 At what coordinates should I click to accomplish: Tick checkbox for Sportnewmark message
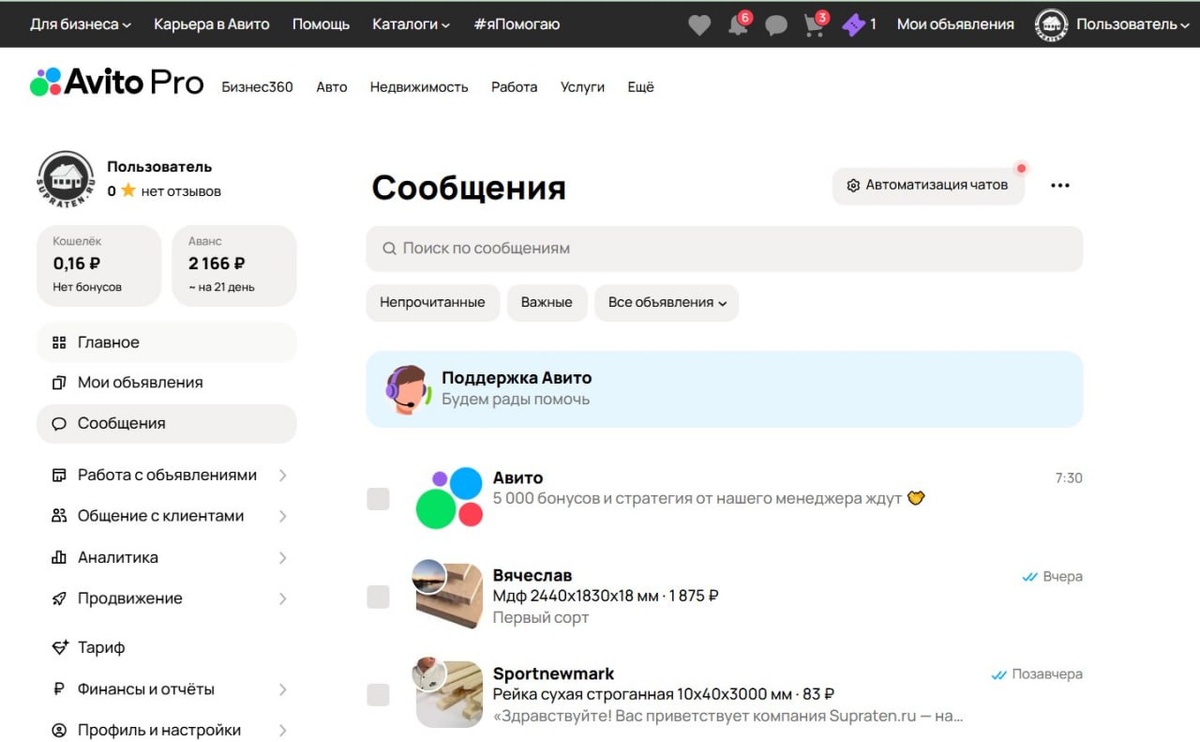coord(378,695)
